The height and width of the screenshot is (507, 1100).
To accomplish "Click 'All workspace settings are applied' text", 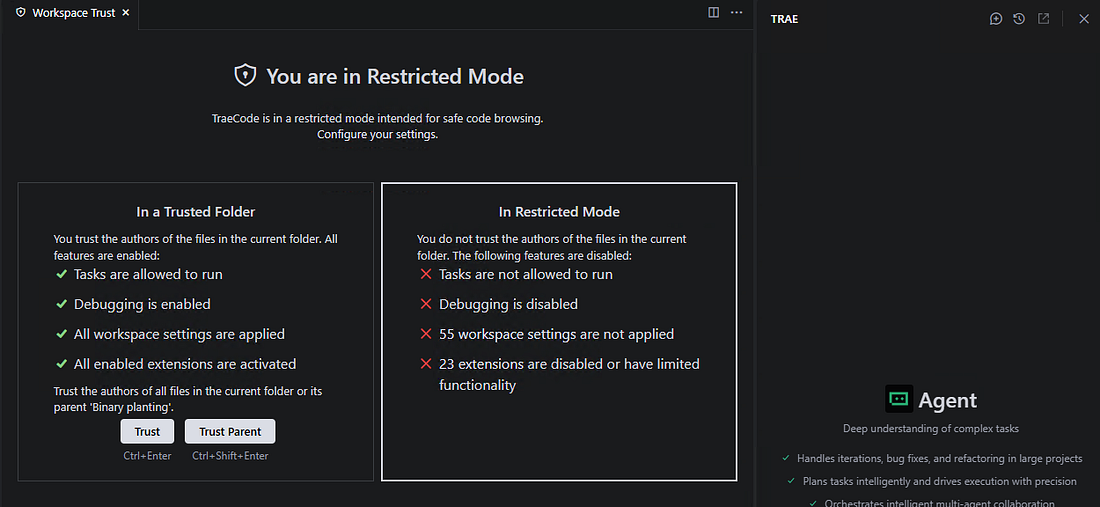I will pyautogui.click(x=180, y=334).
